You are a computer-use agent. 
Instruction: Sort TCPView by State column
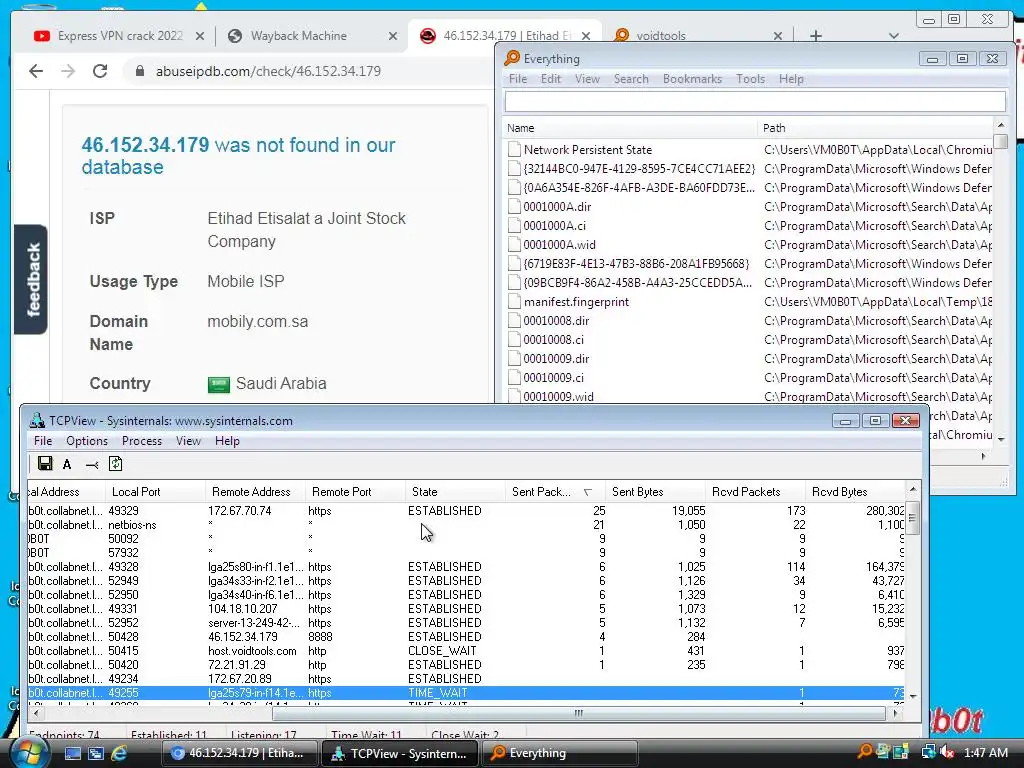(455, 492)
